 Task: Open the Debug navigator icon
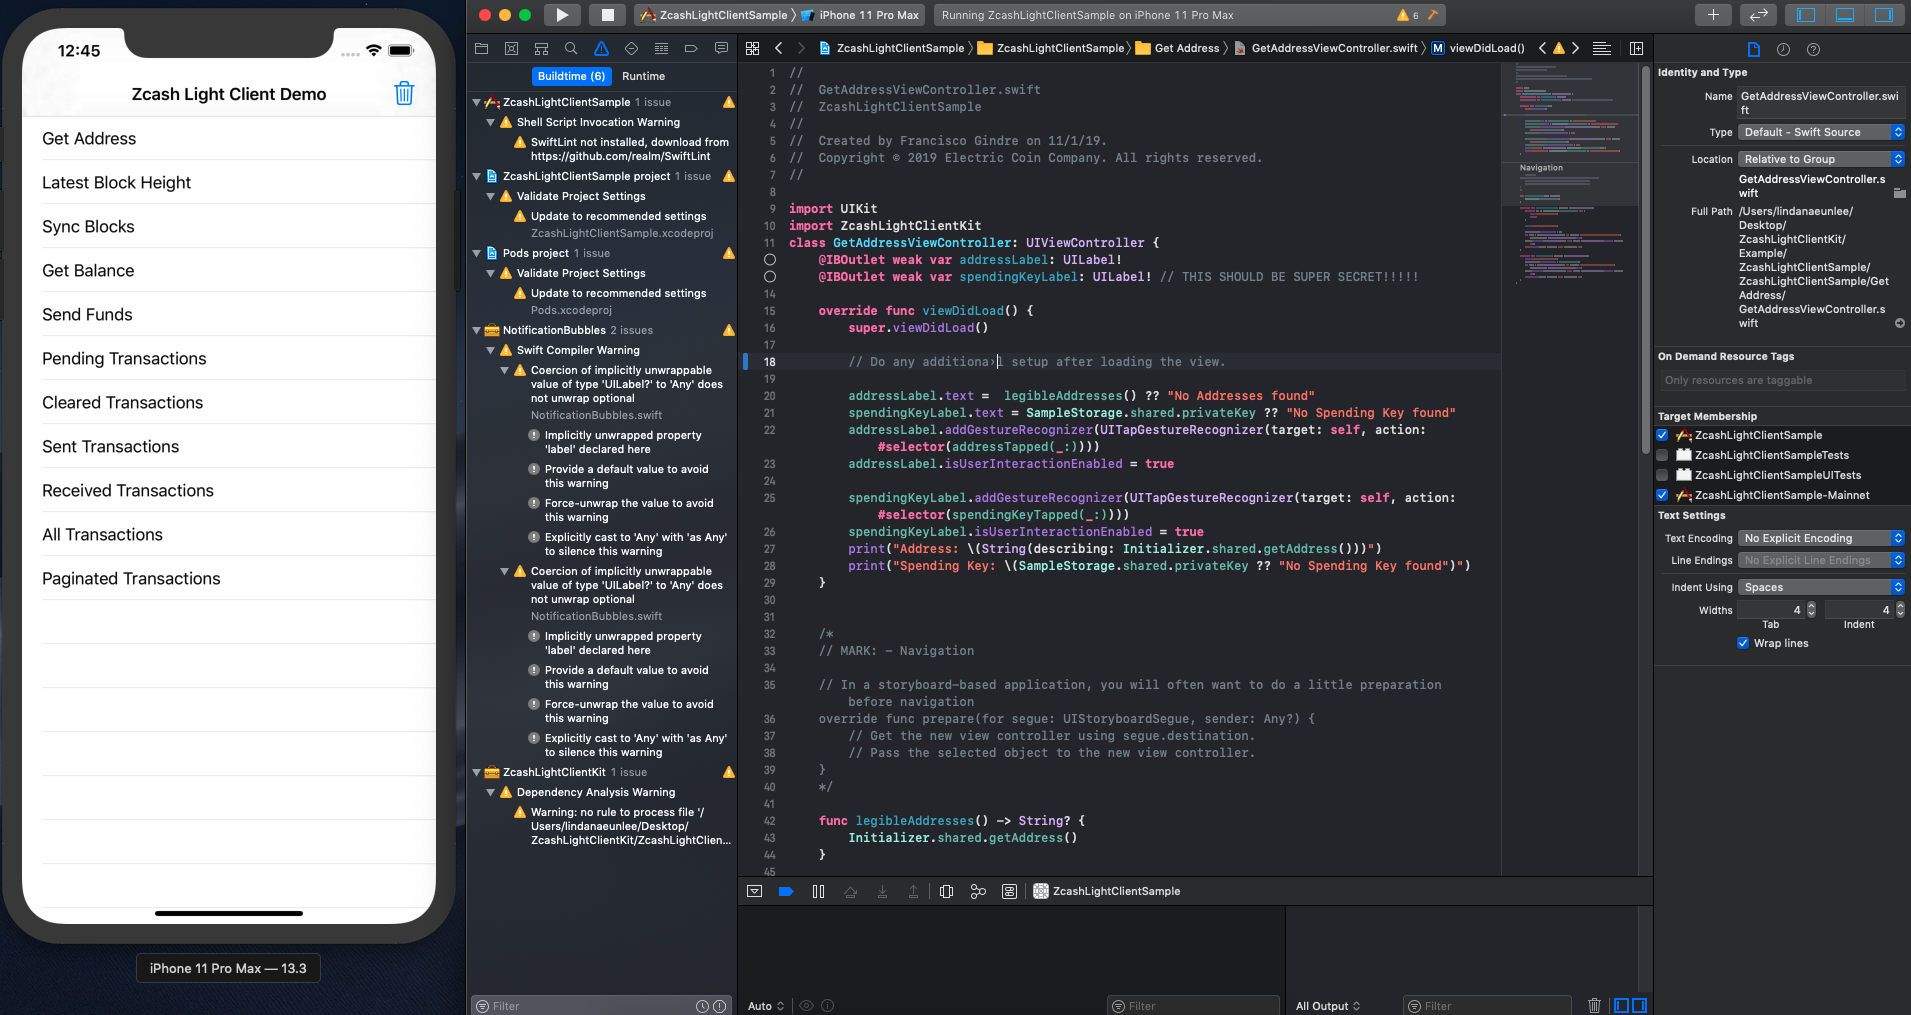click(661, 48)
